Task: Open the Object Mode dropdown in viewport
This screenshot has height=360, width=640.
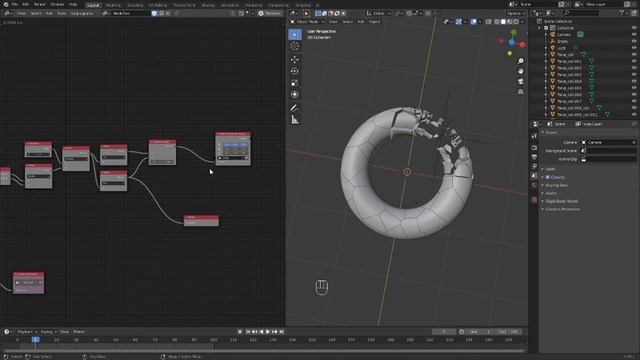Action: click(307, 22)
